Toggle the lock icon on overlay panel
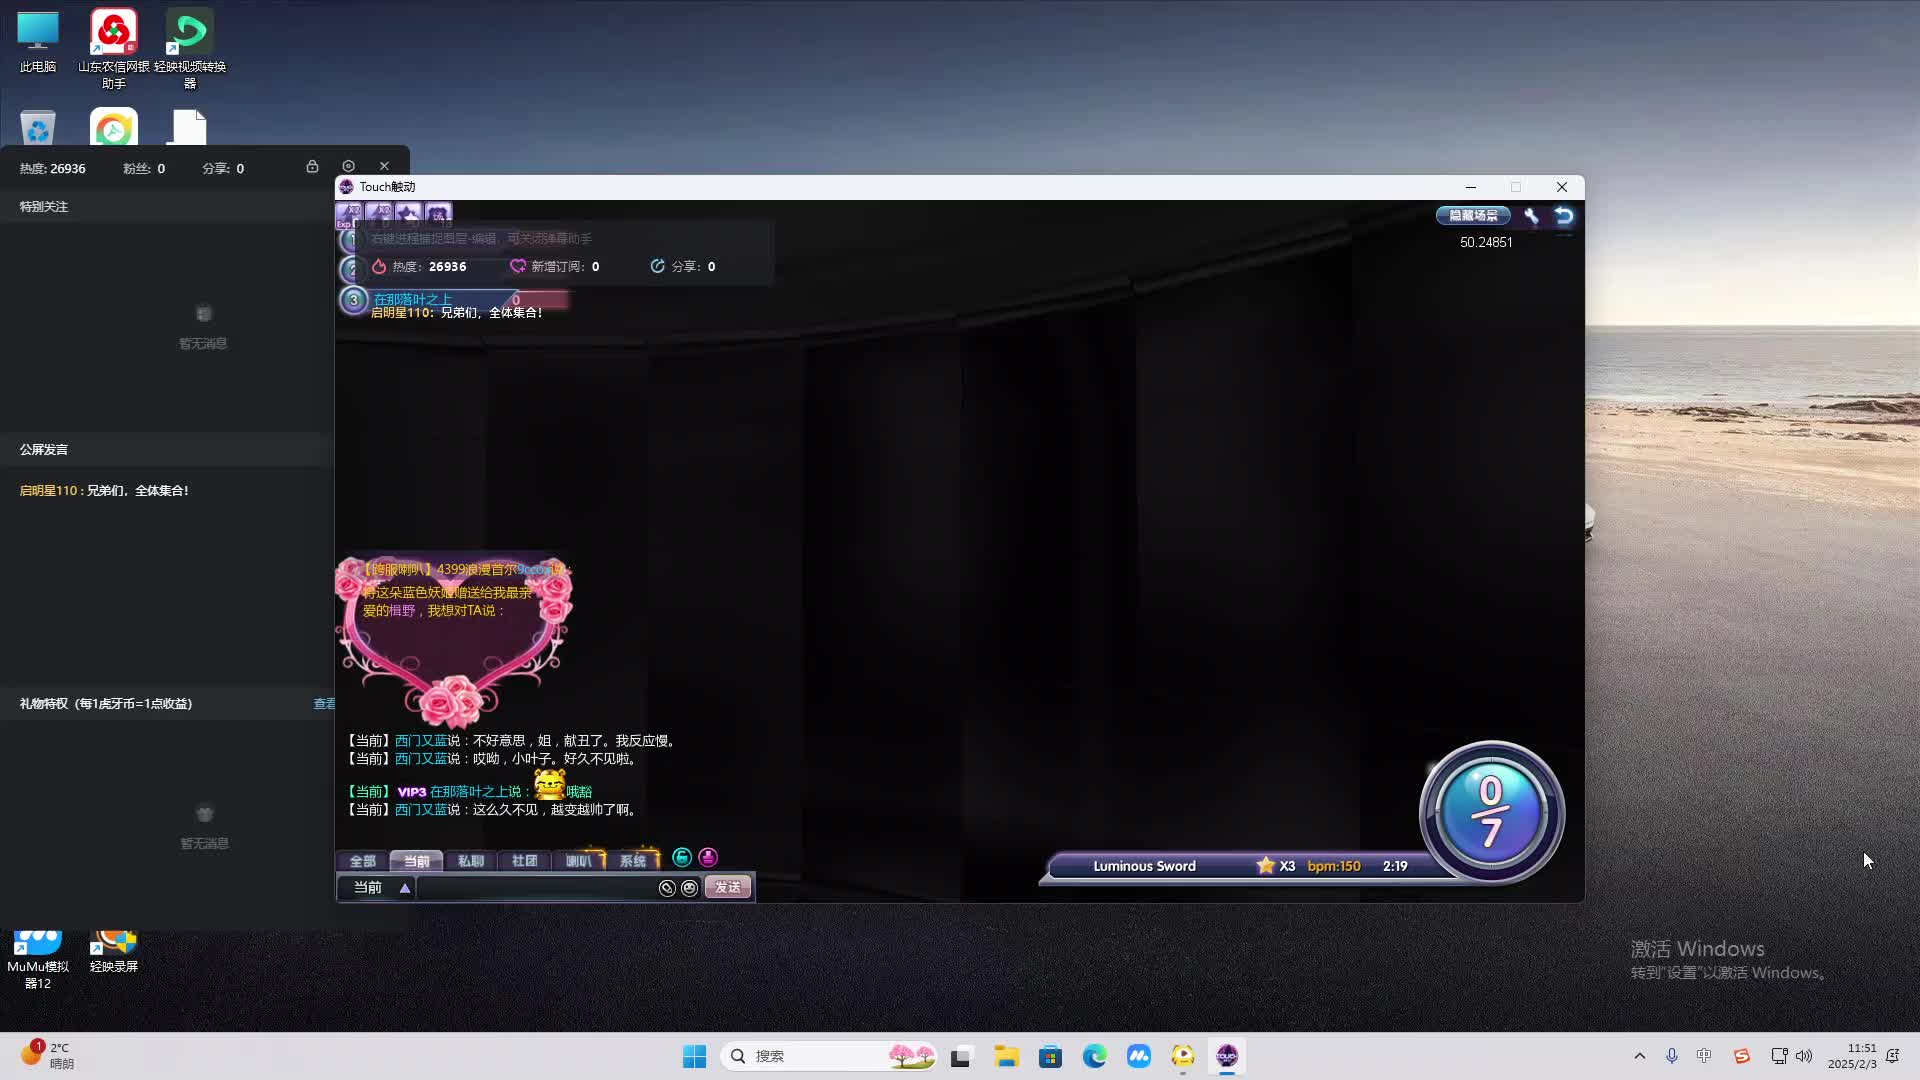The width and height of the screenshot is (1920, 1080). pos(312,166)
